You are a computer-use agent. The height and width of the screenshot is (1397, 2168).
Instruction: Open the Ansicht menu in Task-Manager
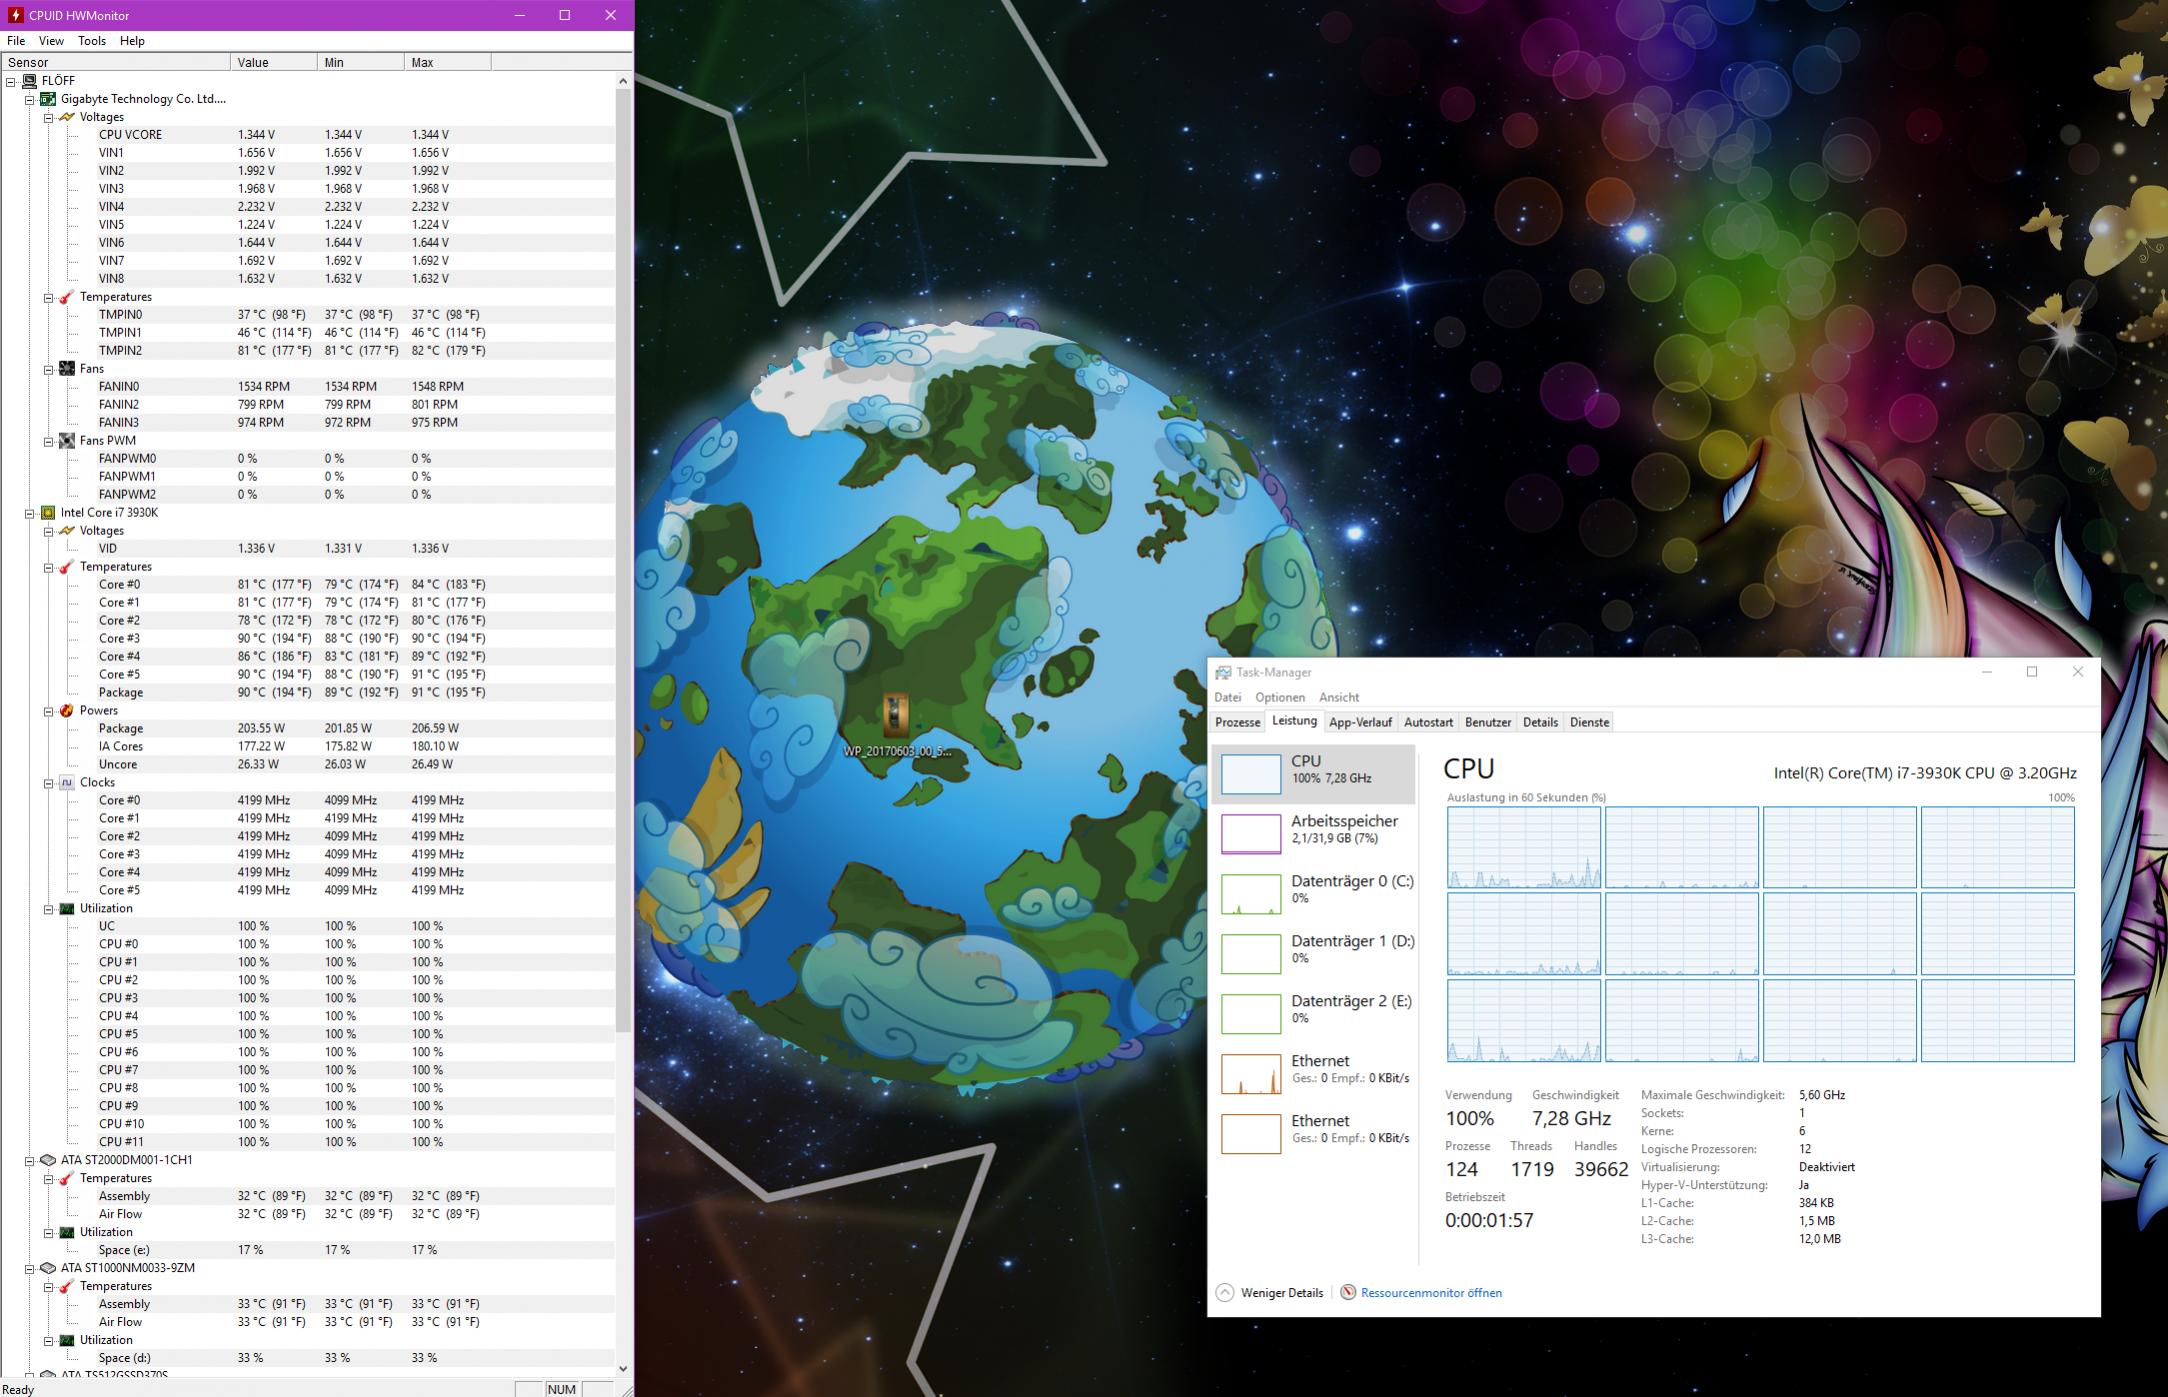pos(1339,698)
